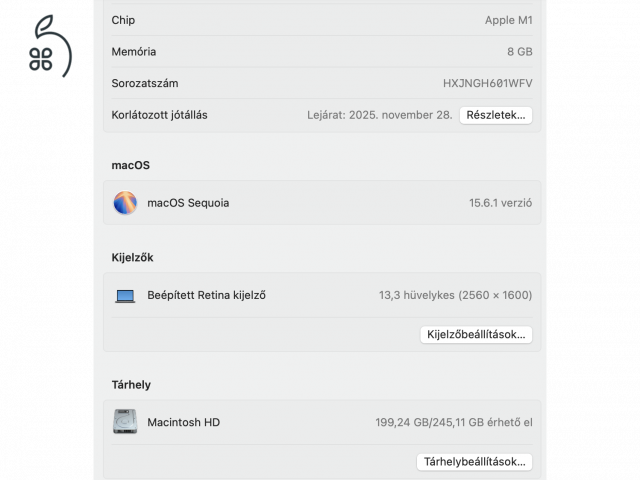Image resolution: width=640 pixels, height=480 pixels.
Task: Click the Részletek… warranty button
Action: [x=496, y=115]
